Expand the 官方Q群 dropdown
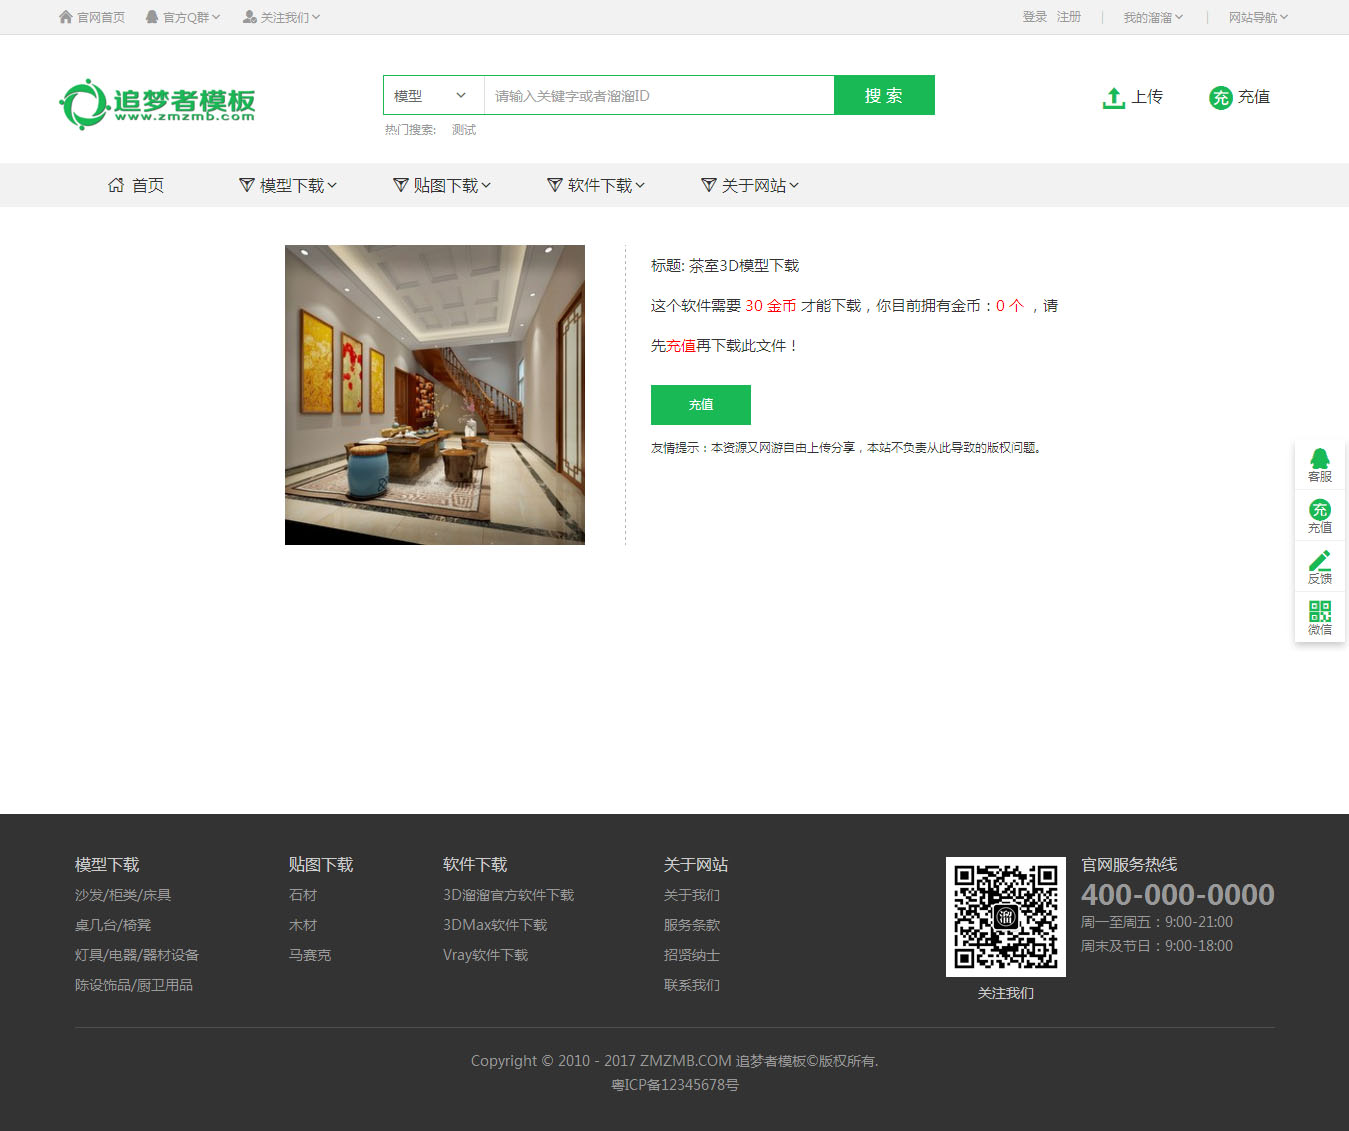 (183, 17)
